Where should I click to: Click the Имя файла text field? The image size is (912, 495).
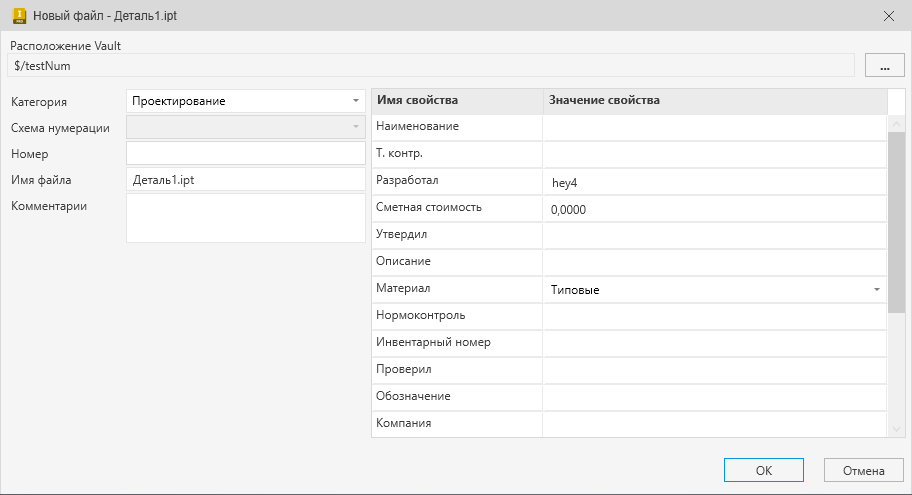[246, 180]
